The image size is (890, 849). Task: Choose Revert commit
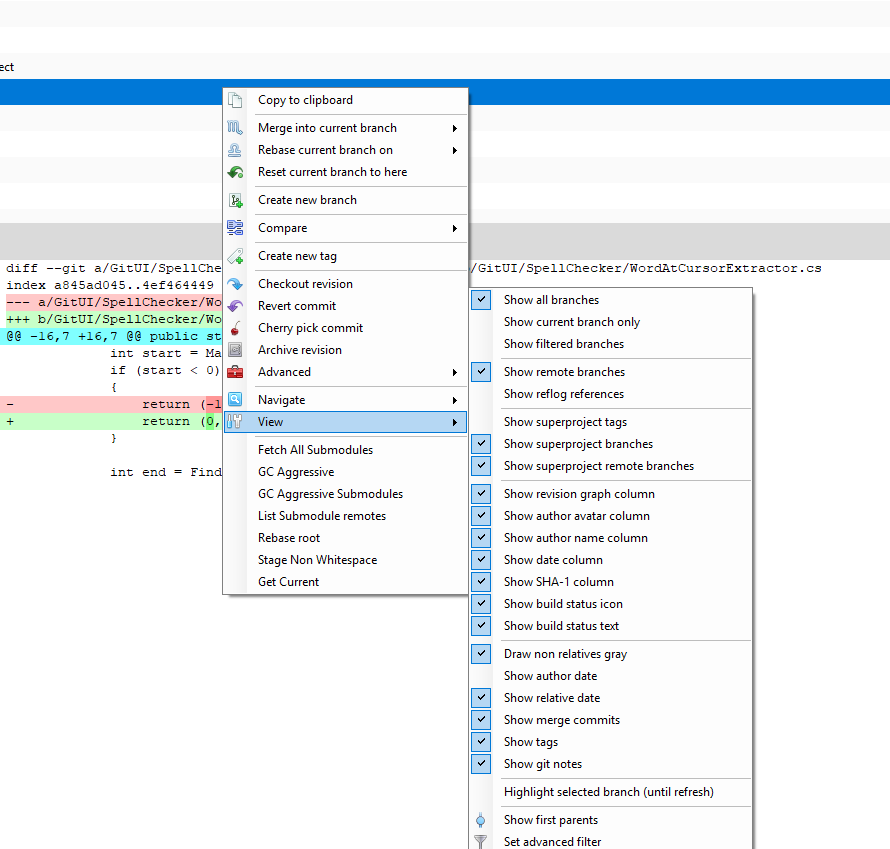[x=346, y=306]
